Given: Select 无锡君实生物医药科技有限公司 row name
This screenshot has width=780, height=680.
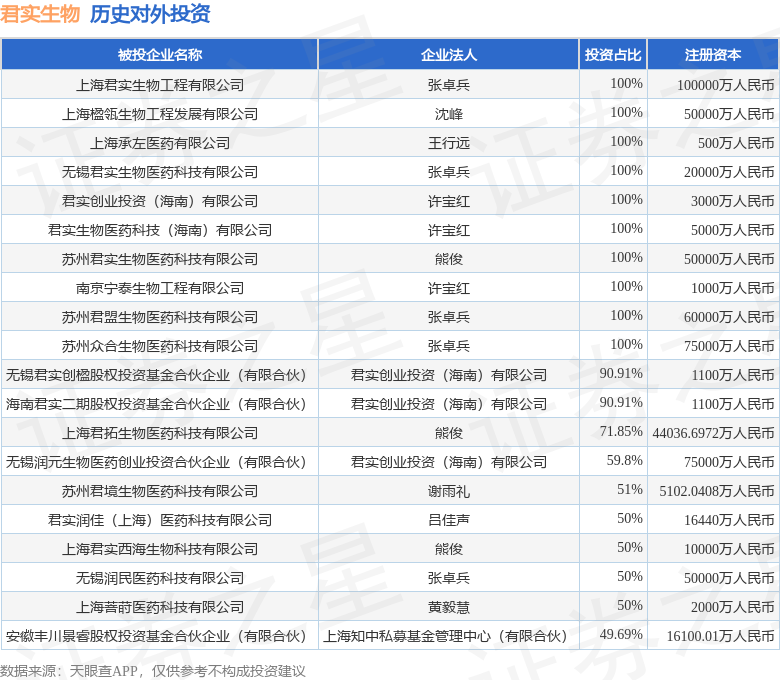Looking at the screenshot, I should (x=160, y=172).
